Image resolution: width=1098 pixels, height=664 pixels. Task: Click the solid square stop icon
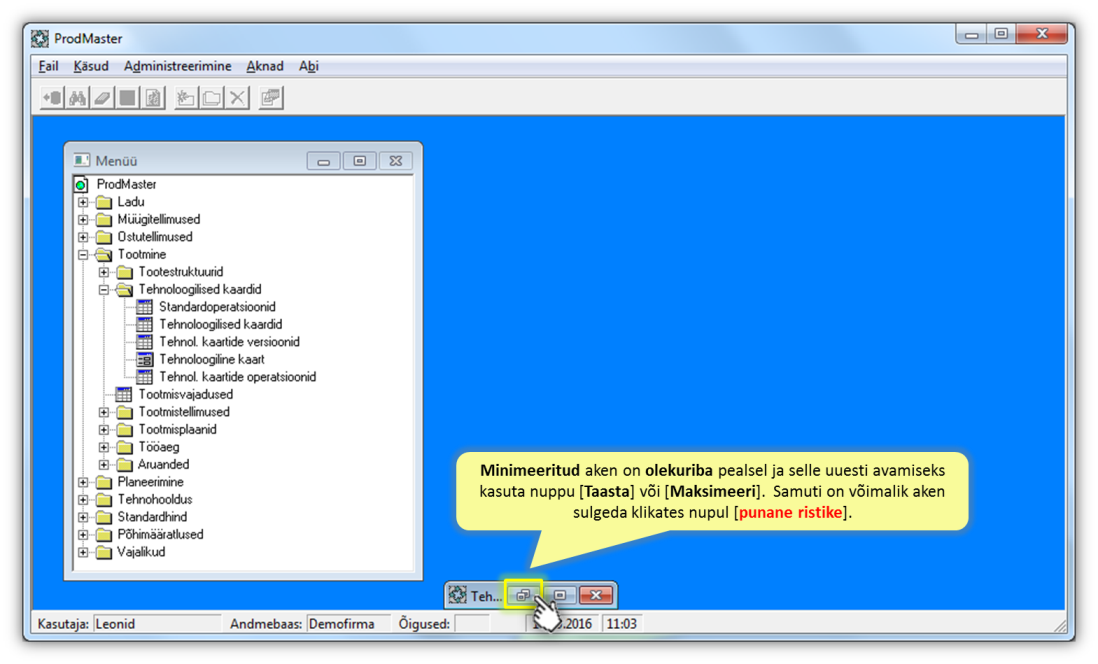pyautogui.click(x=127, y=98)
